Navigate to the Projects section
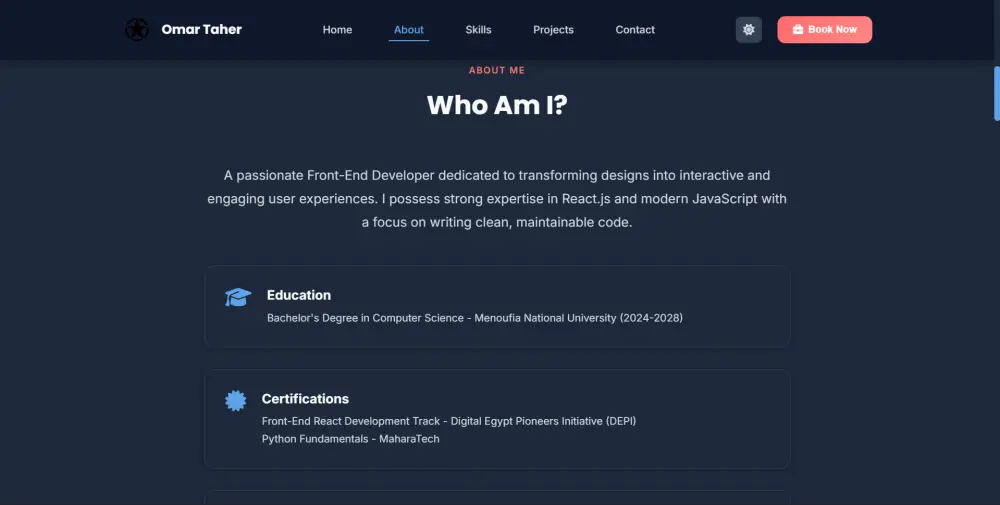 (553, 30)
